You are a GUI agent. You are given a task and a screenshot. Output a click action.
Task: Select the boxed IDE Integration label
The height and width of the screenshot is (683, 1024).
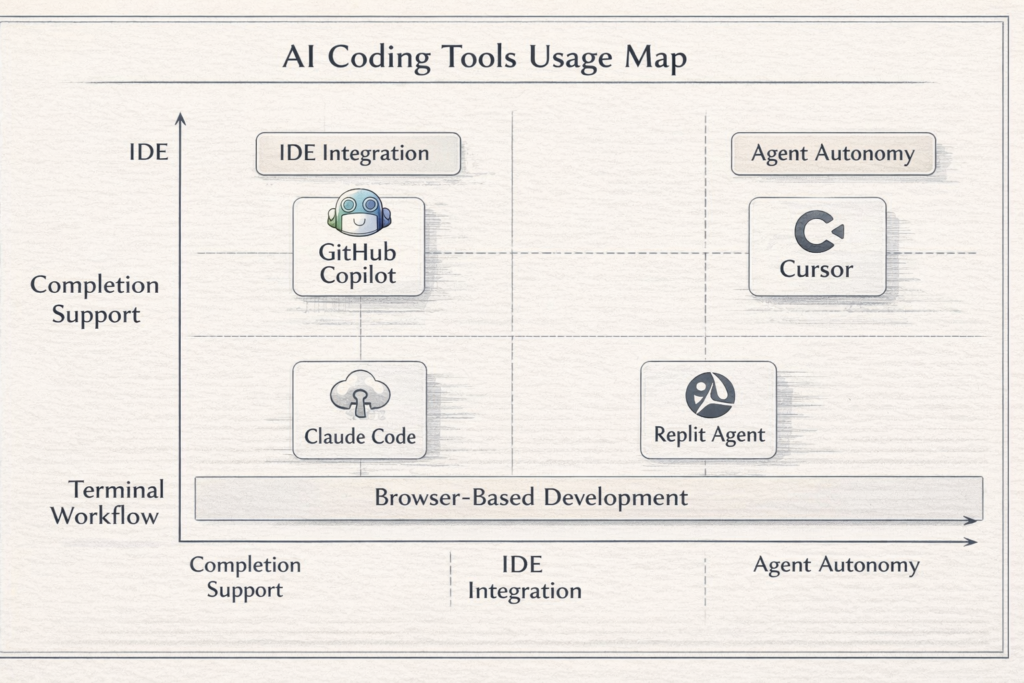point(357,154)
